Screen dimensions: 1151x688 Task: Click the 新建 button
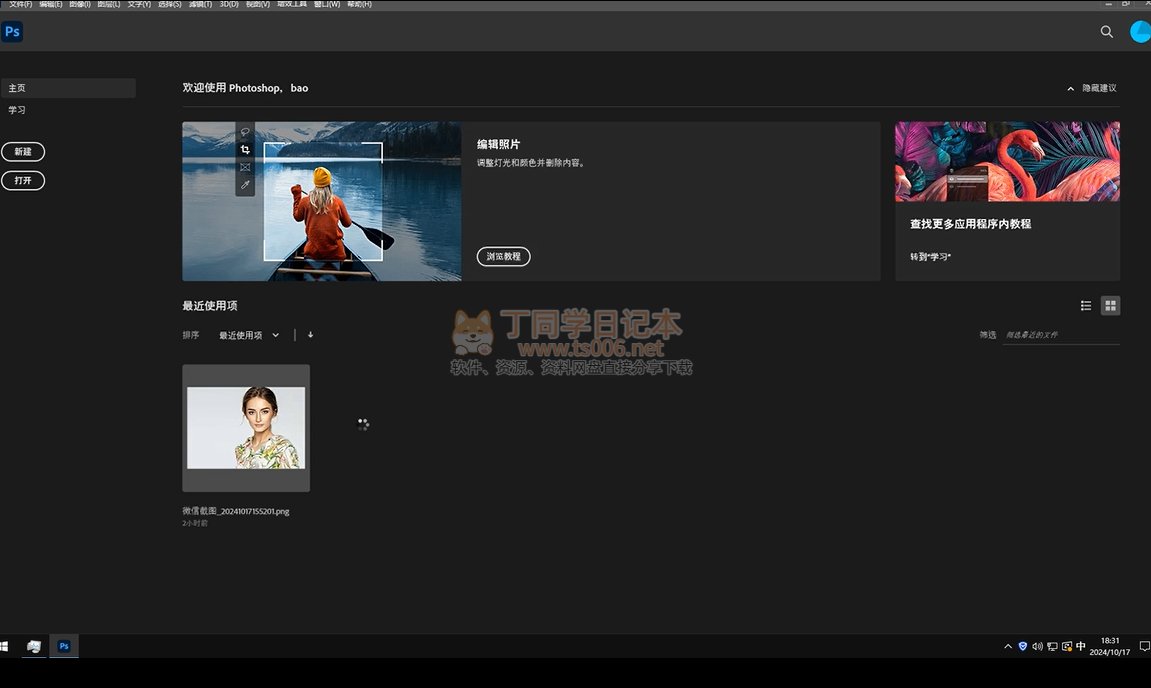point(23,152)
